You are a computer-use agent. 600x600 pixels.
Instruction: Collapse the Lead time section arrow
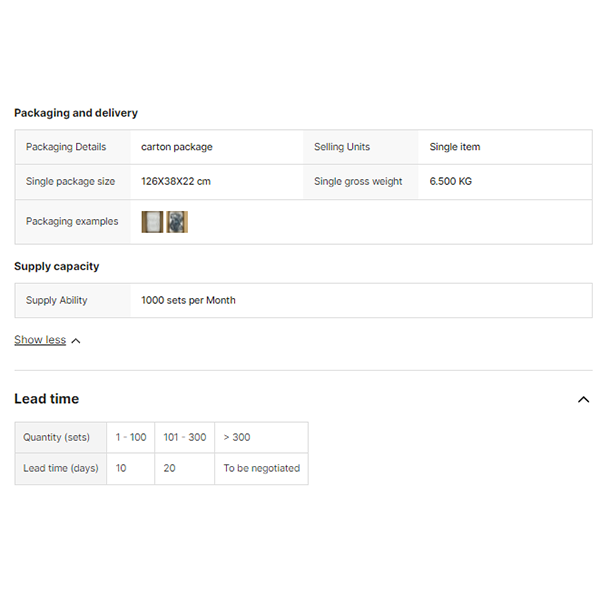coord(583,400)
